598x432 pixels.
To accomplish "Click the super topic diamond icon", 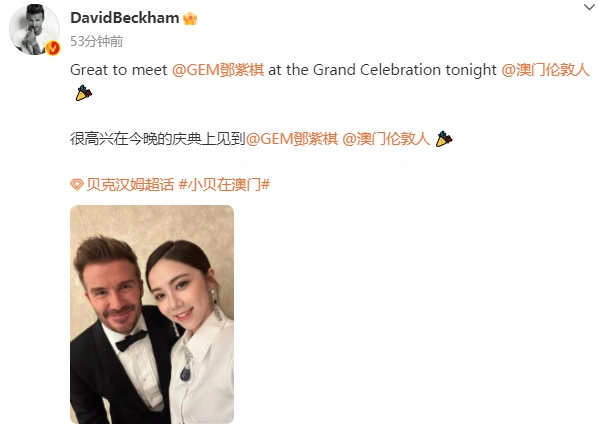I will point(77,185).
